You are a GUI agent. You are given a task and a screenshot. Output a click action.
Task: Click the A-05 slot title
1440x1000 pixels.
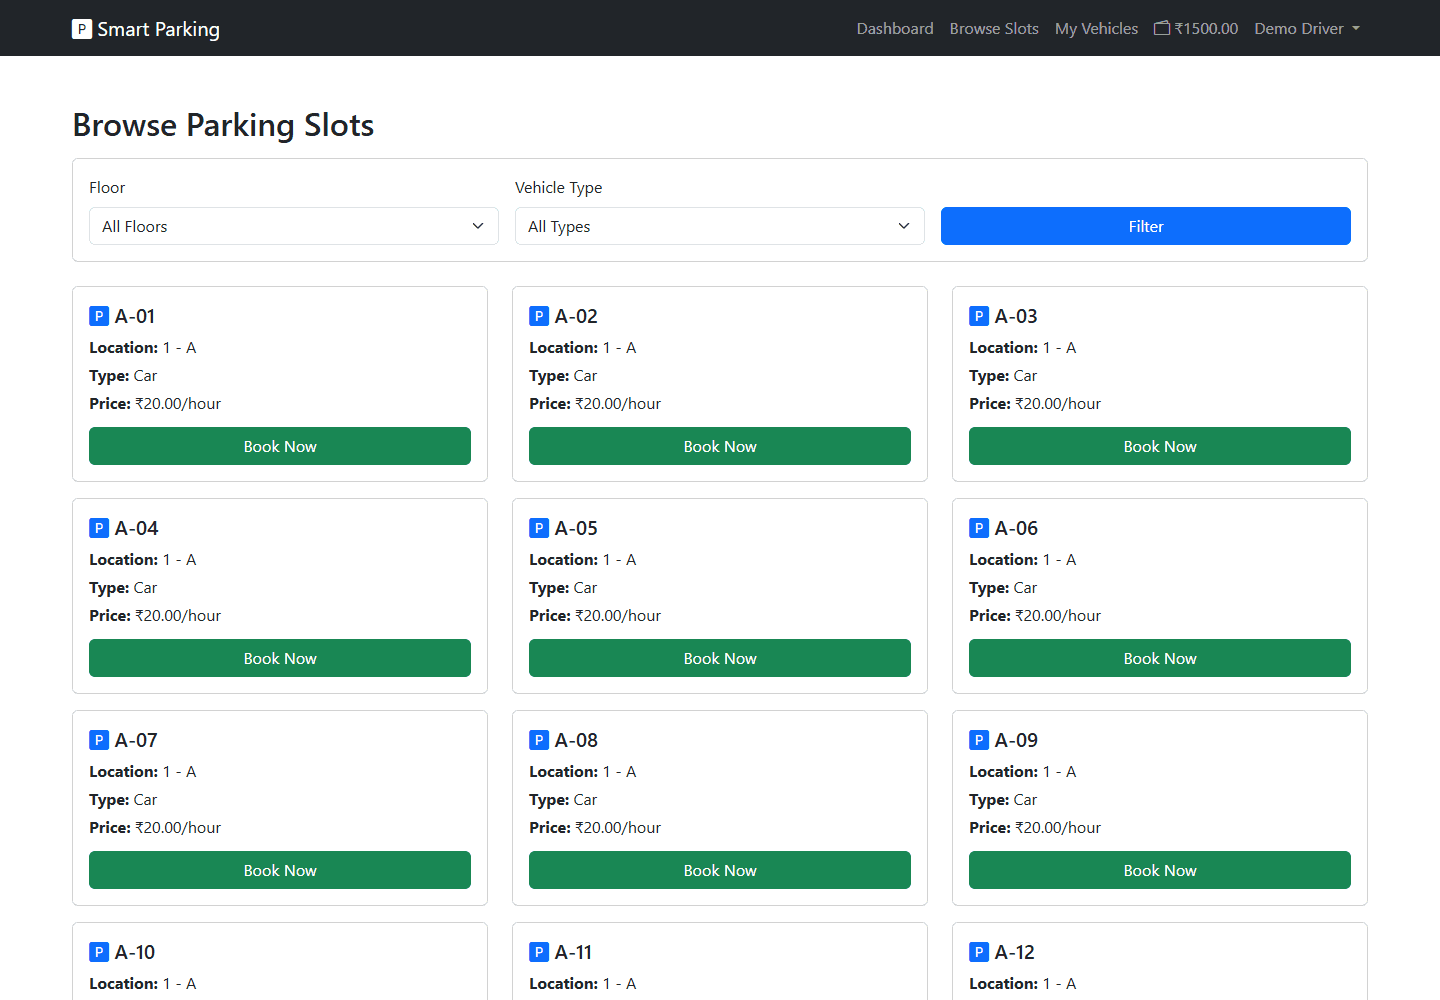click(x=576, y=528)
